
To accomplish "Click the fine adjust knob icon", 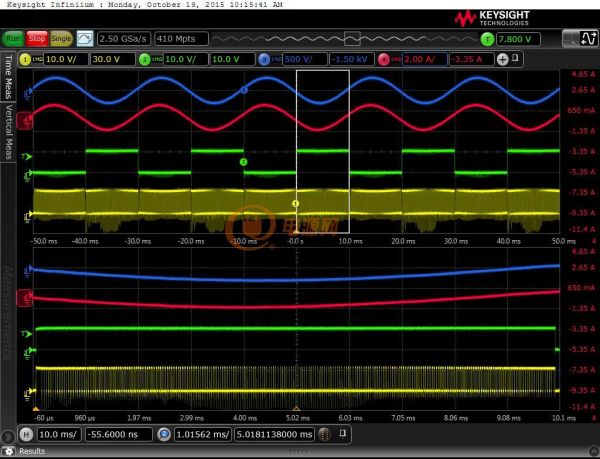I will 324,435.
